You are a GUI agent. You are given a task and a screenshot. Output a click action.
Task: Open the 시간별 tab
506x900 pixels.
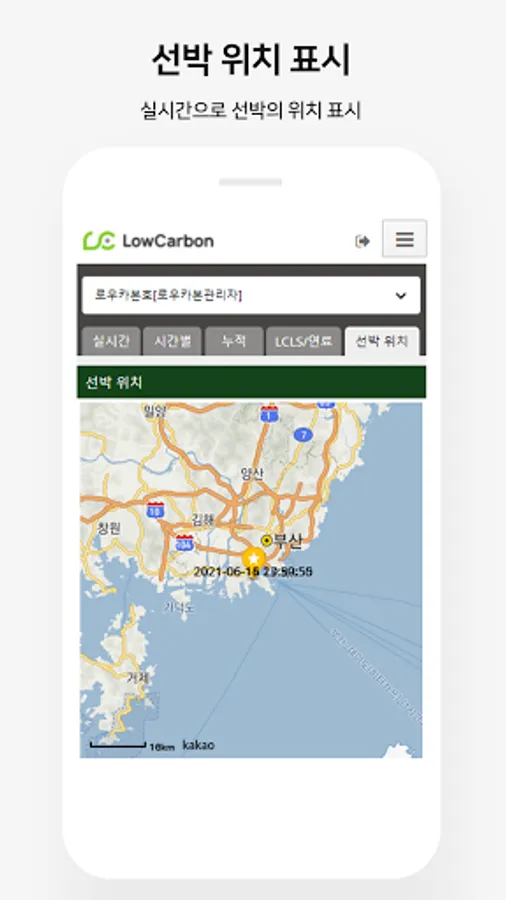(x=173, y=342)
